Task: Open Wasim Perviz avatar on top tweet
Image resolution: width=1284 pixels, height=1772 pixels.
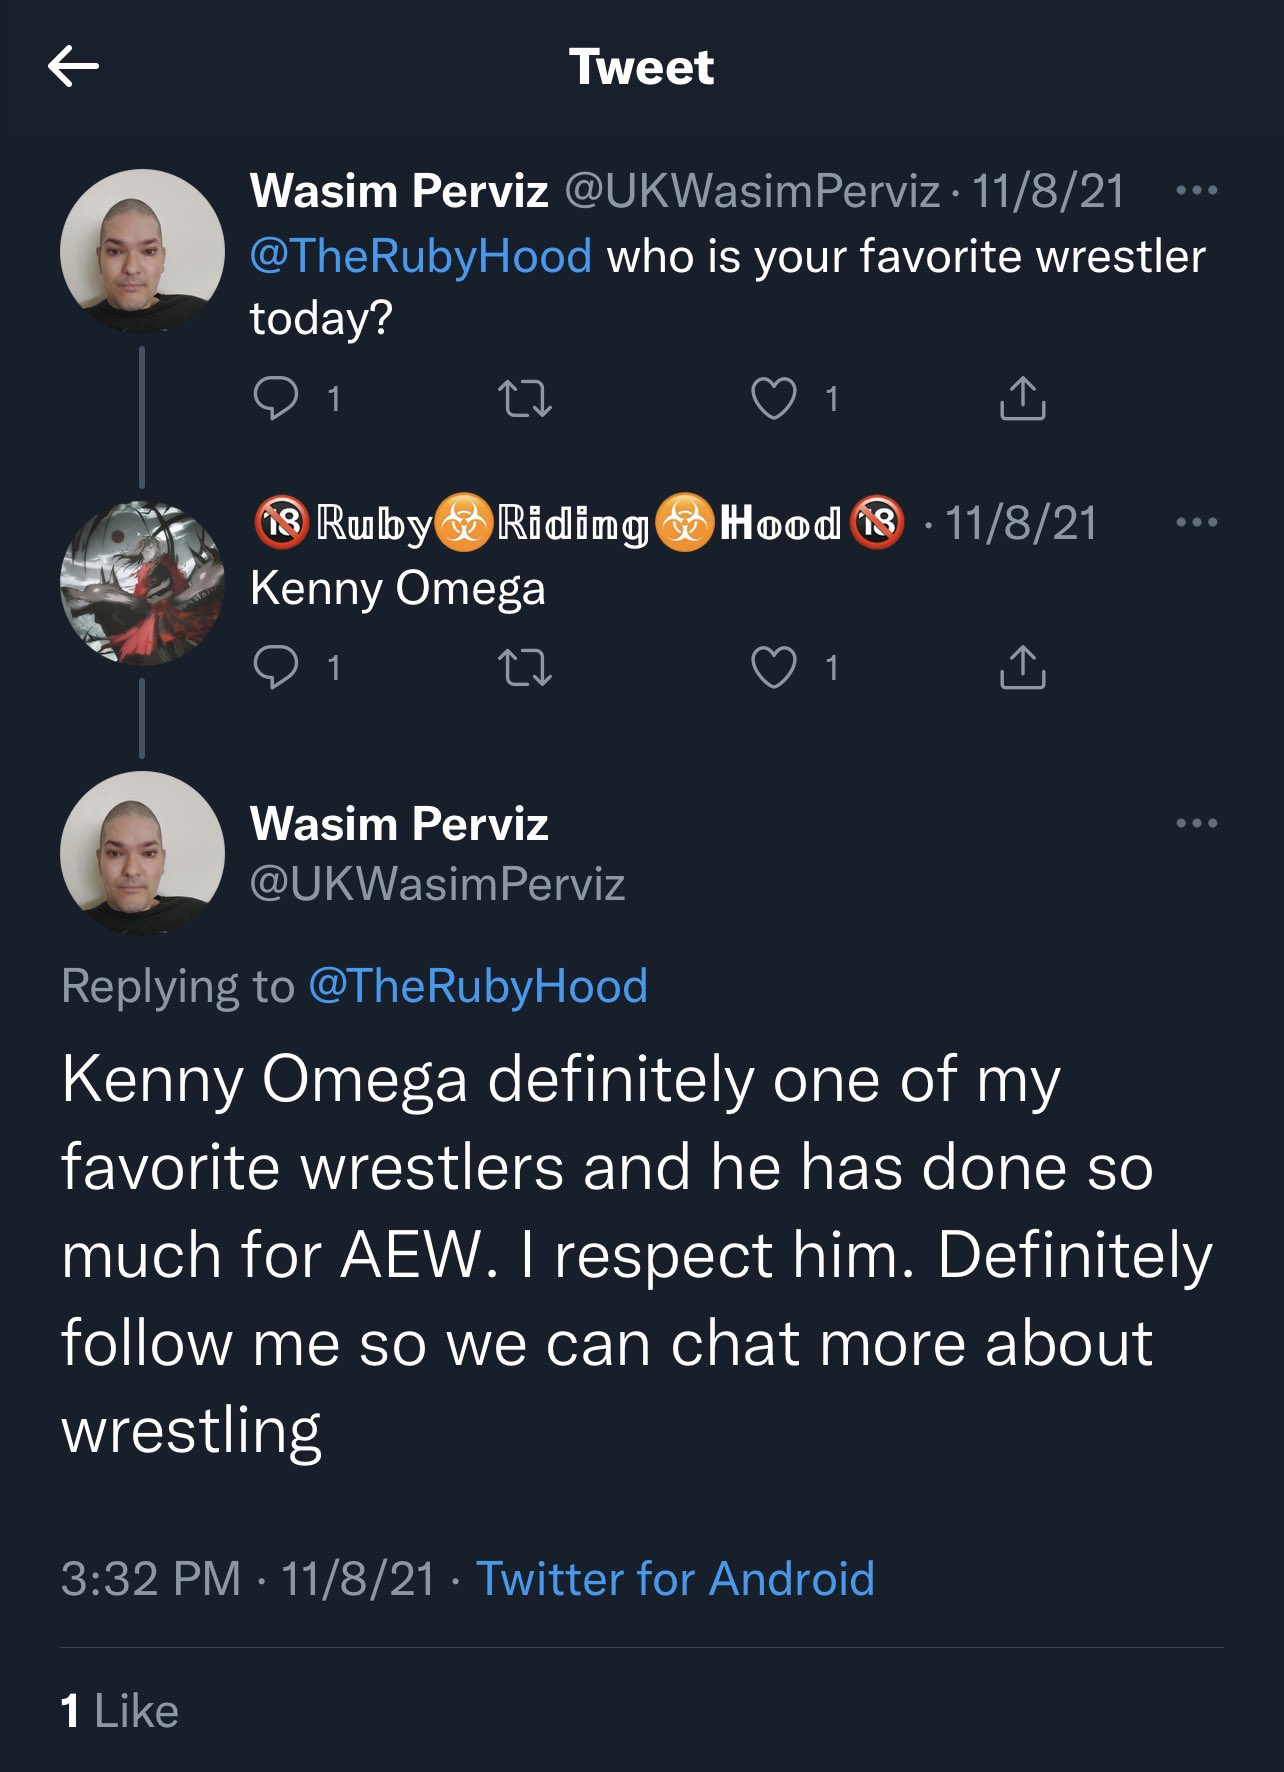Action: (x=142, y=251)
